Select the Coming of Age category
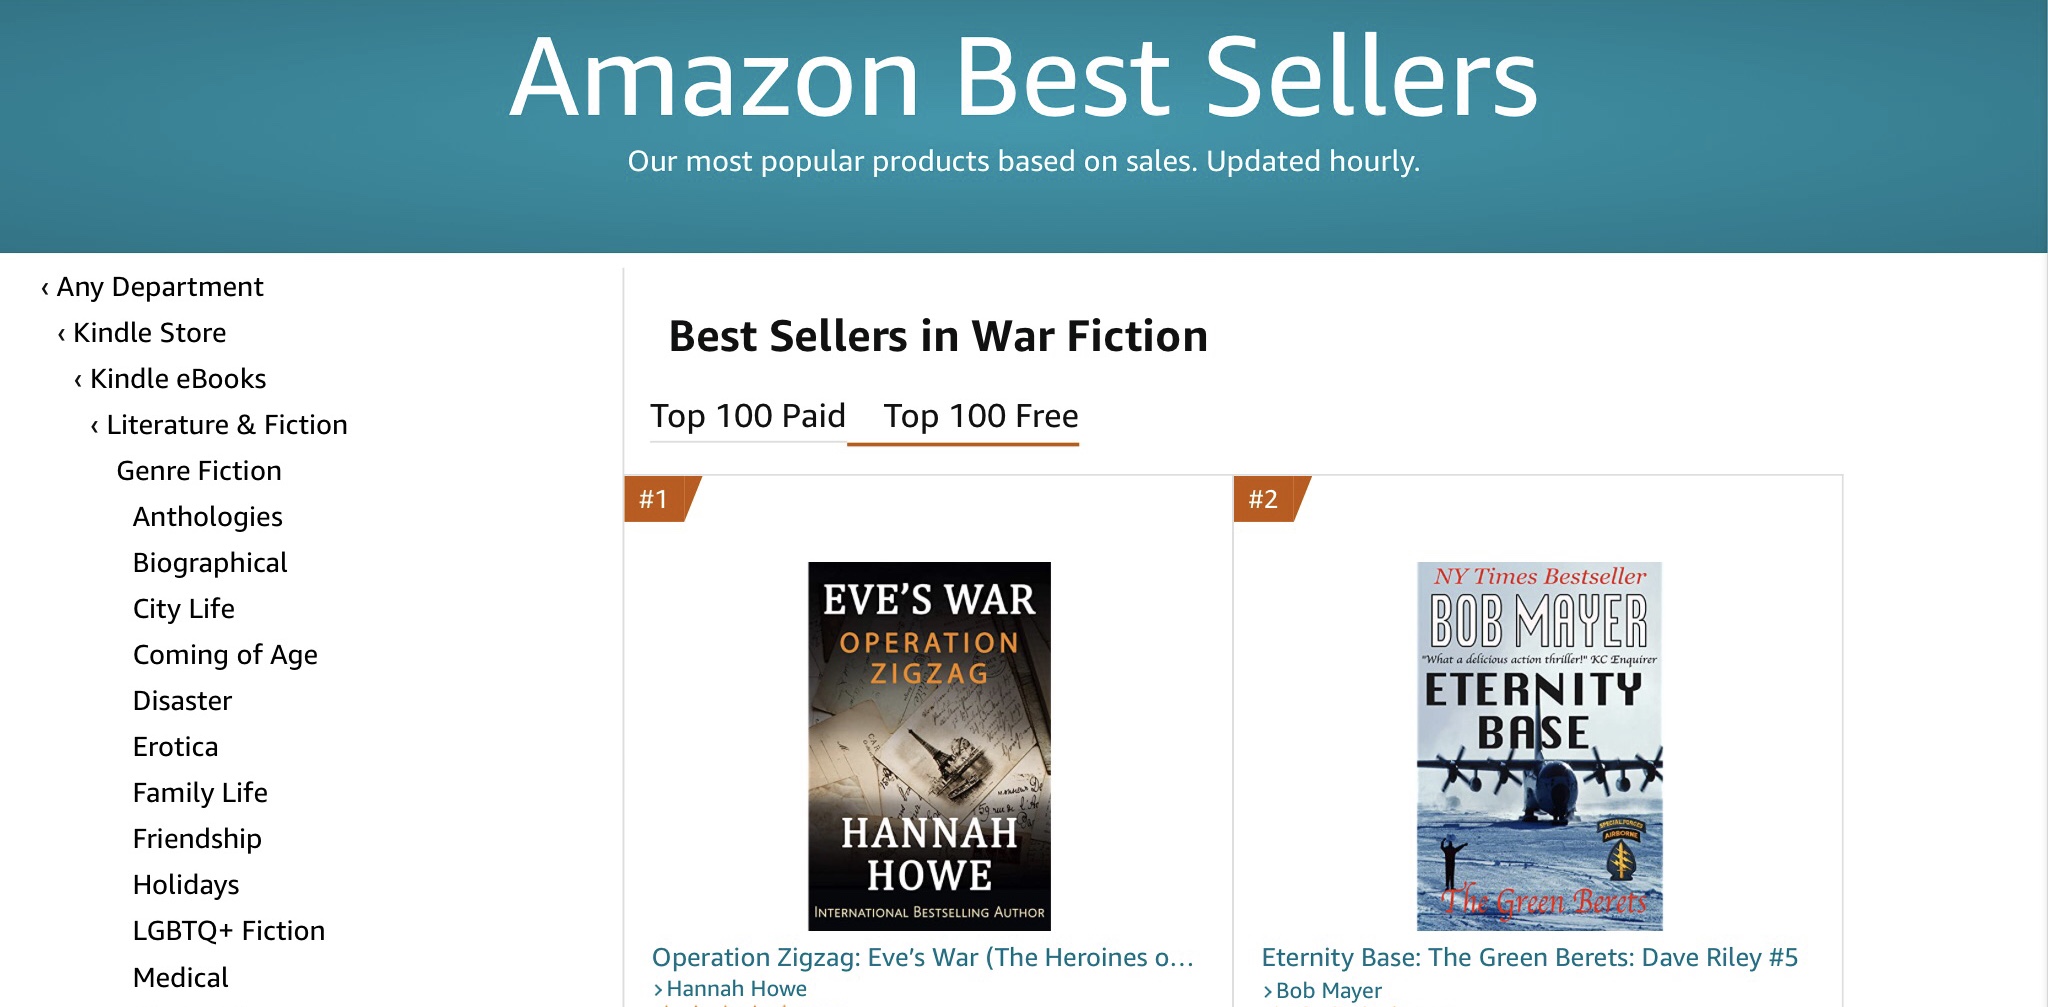 pyautogui.click(x=225, y=655)
